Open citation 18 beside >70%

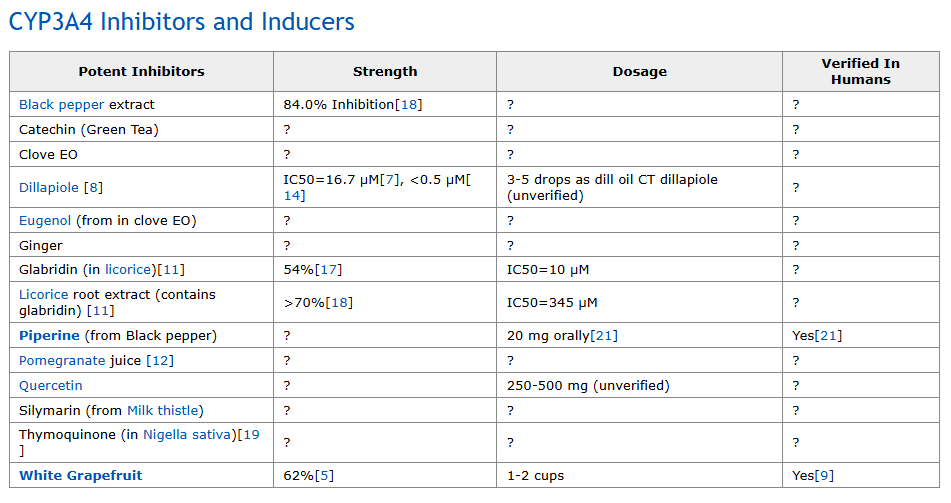(x=339, y=302)
